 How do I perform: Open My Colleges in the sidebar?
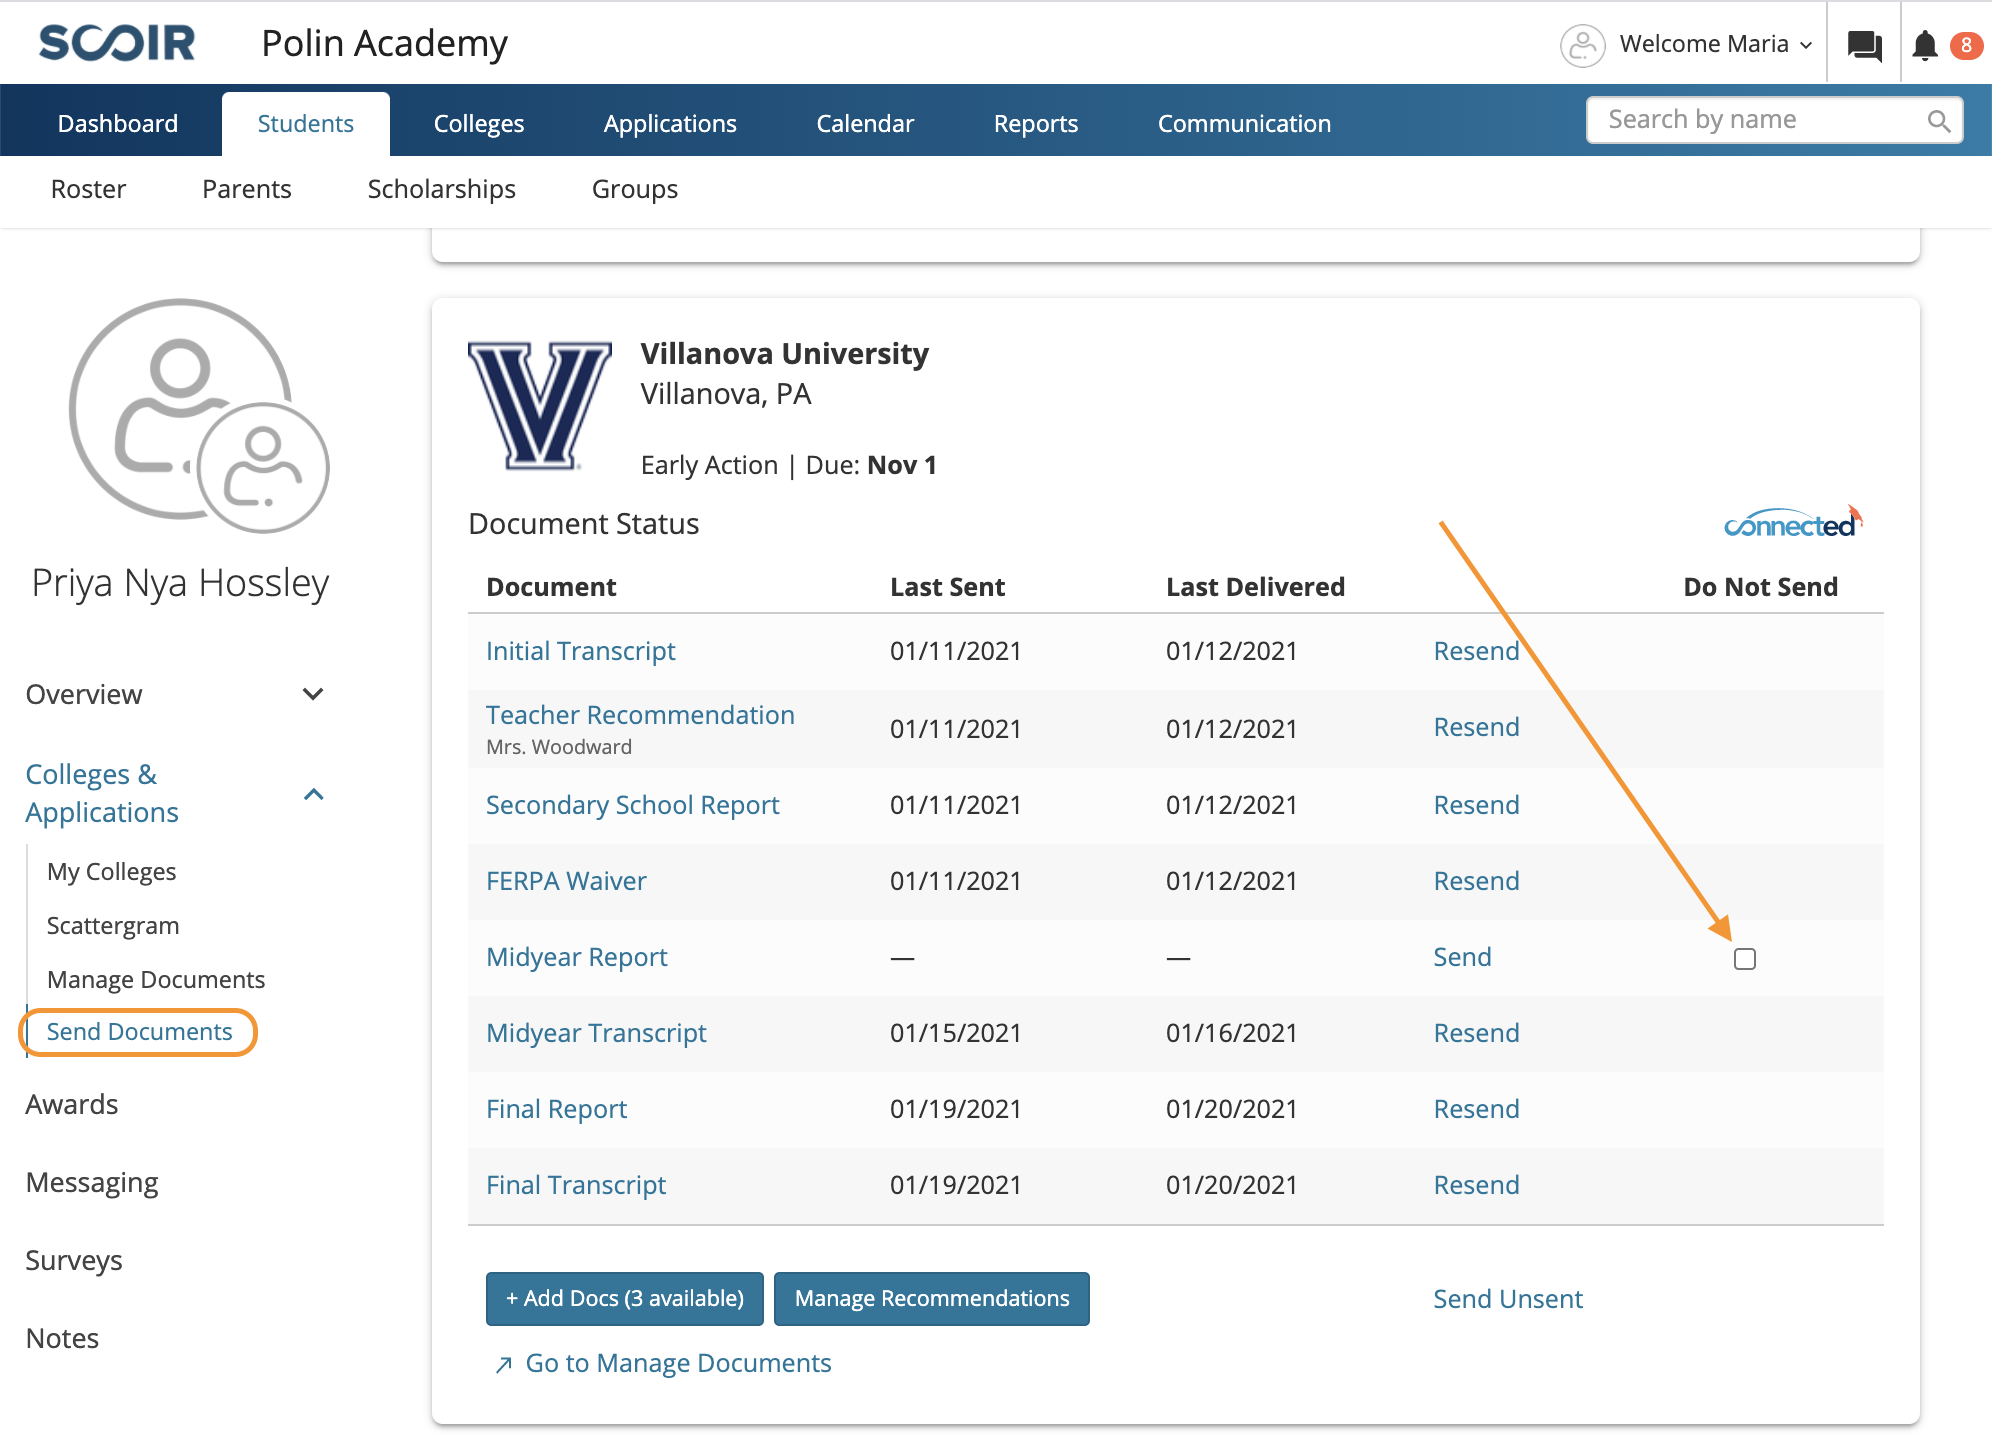click(111, 872)
